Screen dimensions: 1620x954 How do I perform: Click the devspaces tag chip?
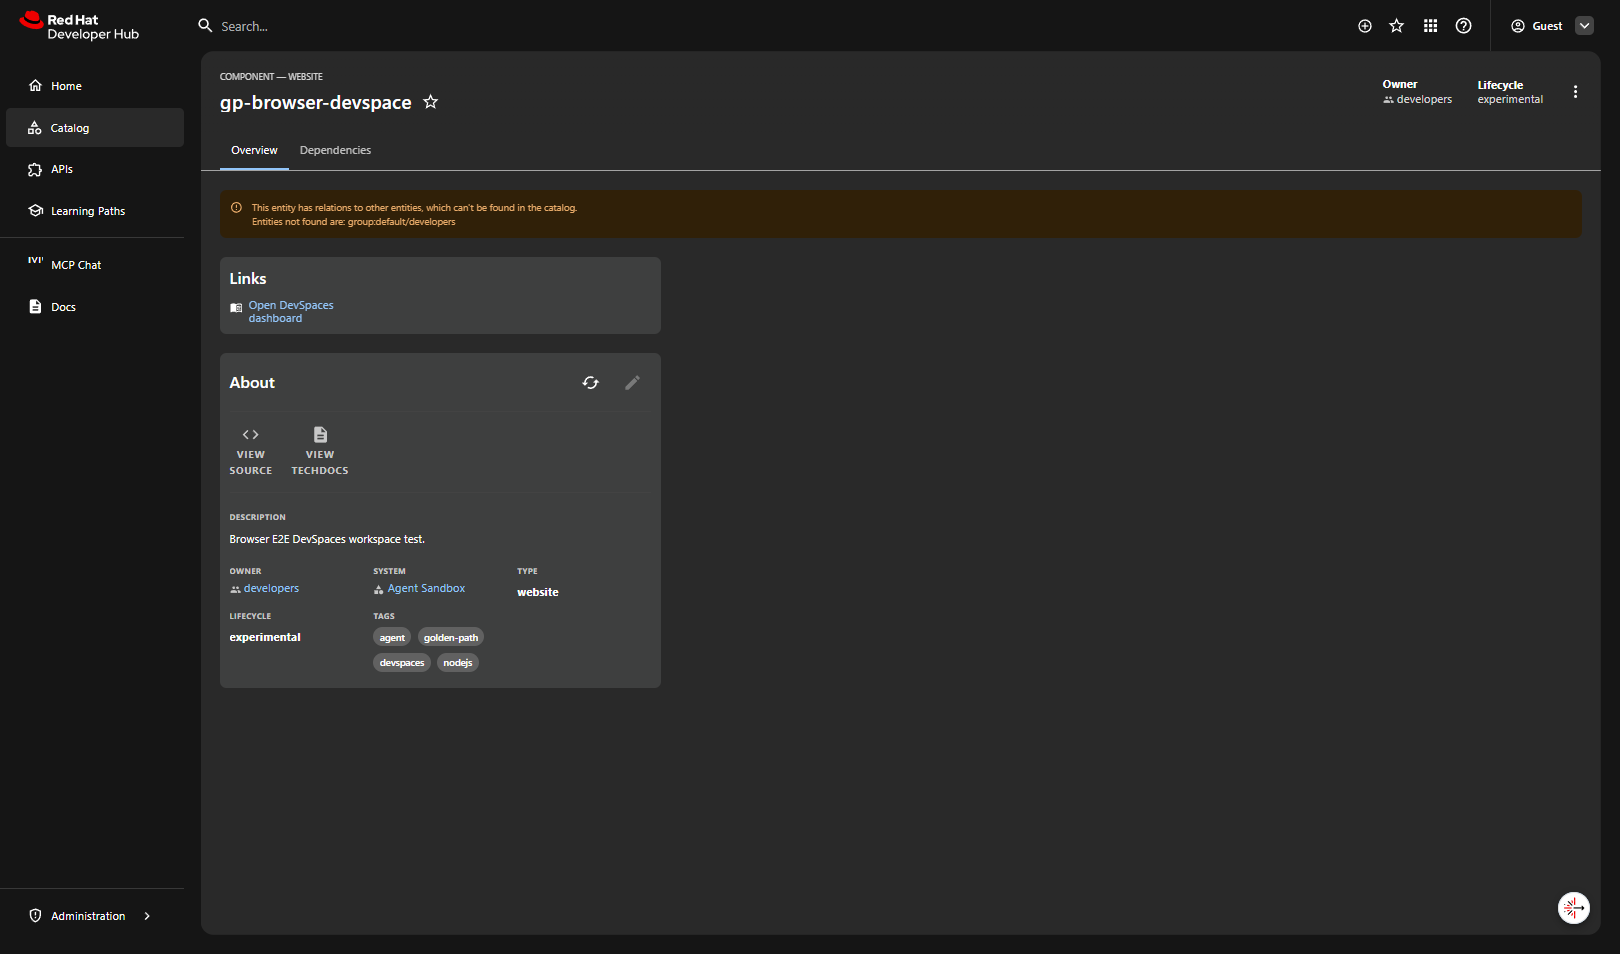402,663
